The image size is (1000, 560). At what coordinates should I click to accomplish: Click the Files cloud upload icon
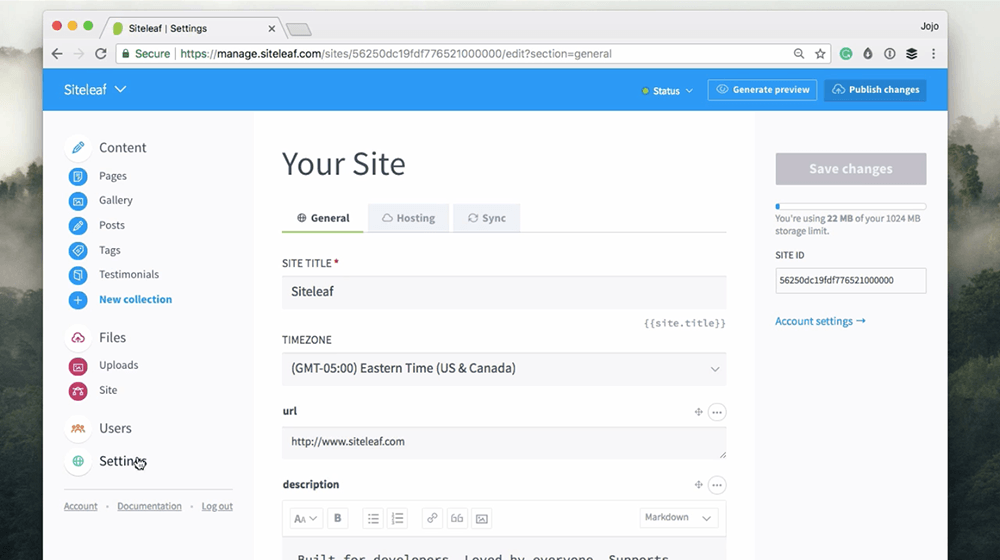78,337
